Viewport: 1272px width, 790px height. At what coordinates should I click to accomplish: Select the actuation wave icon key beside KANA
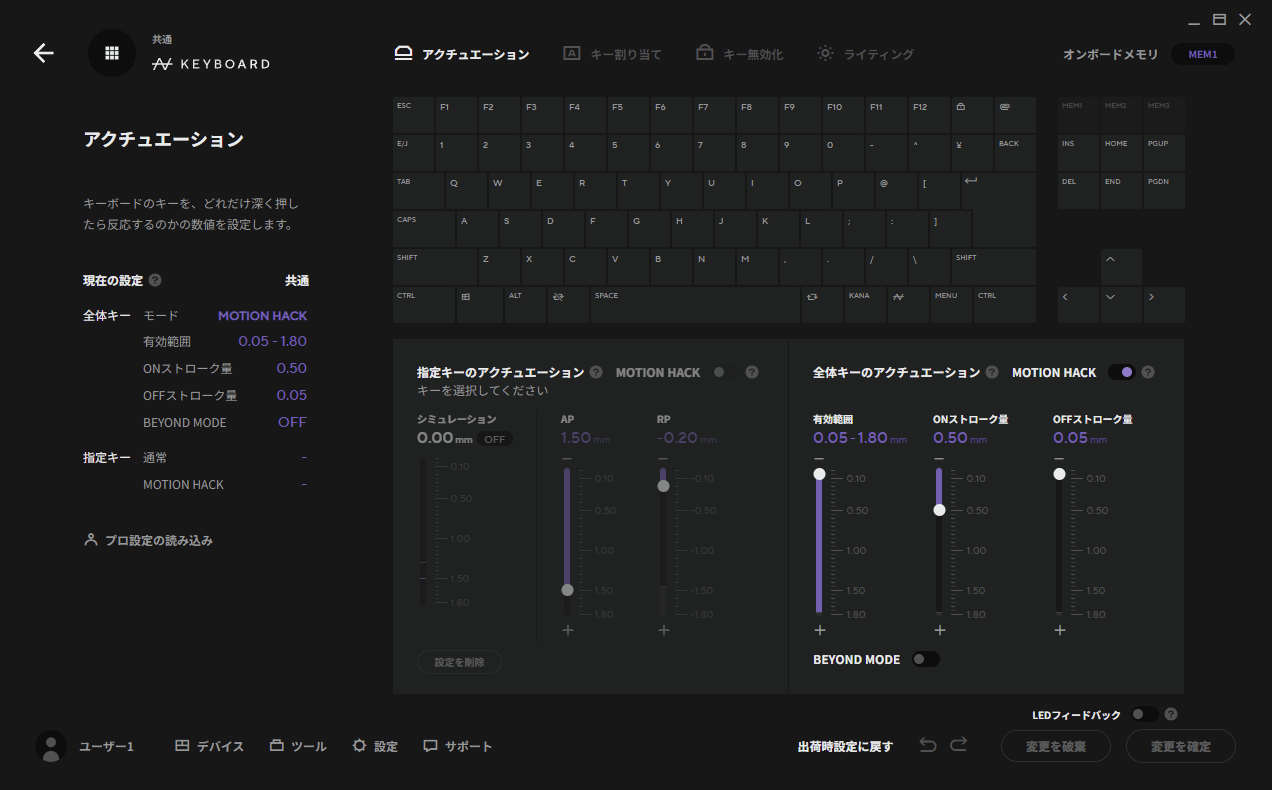[x=908, y=305]
